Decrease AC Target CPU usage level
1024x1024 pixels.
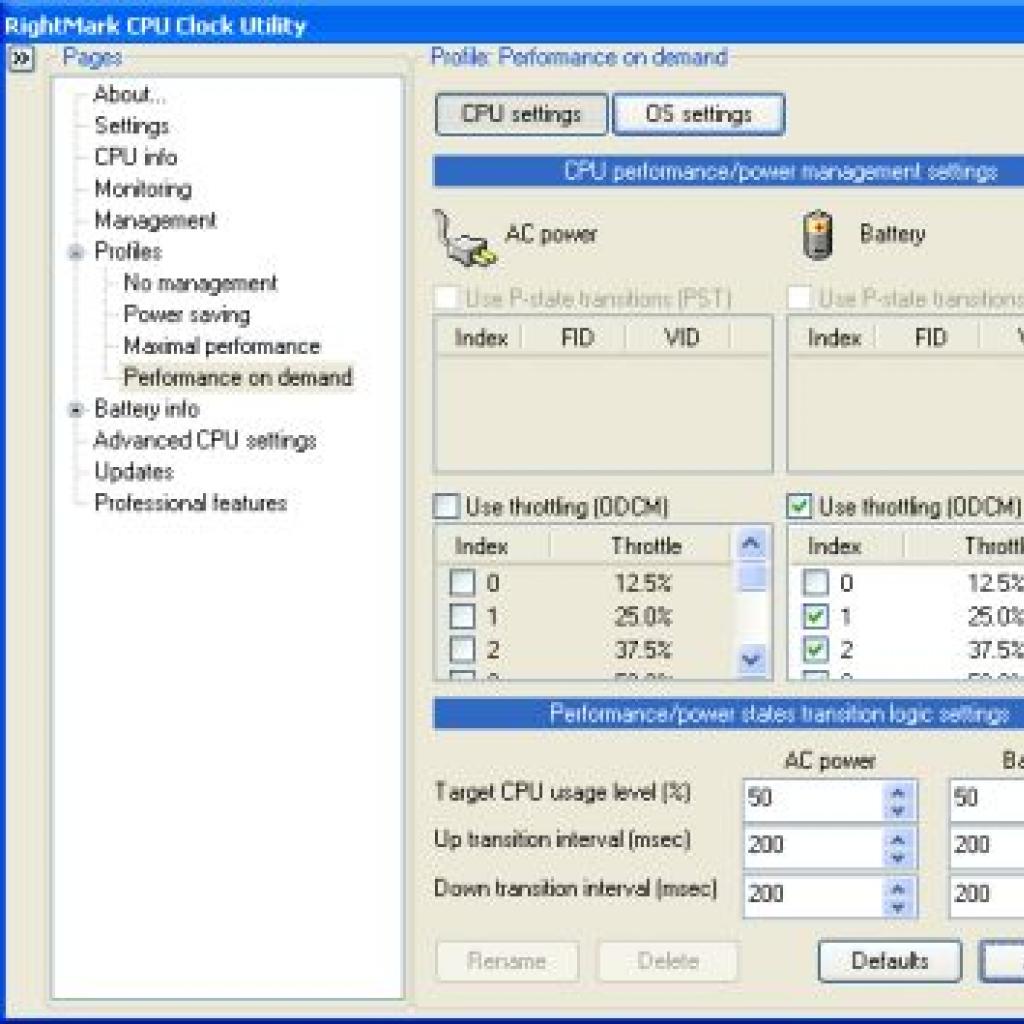coord(899,810)
